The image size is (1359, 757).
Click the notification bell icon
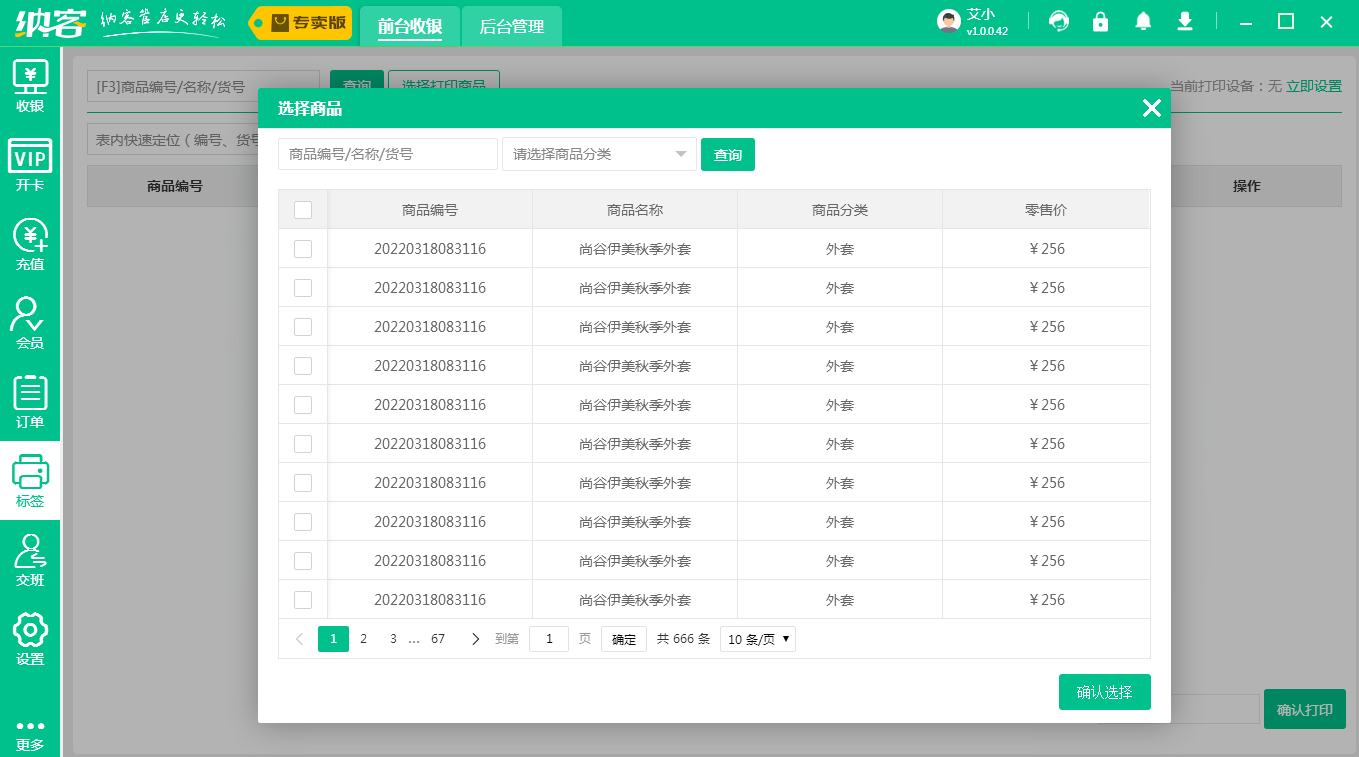pos(1143,22)
